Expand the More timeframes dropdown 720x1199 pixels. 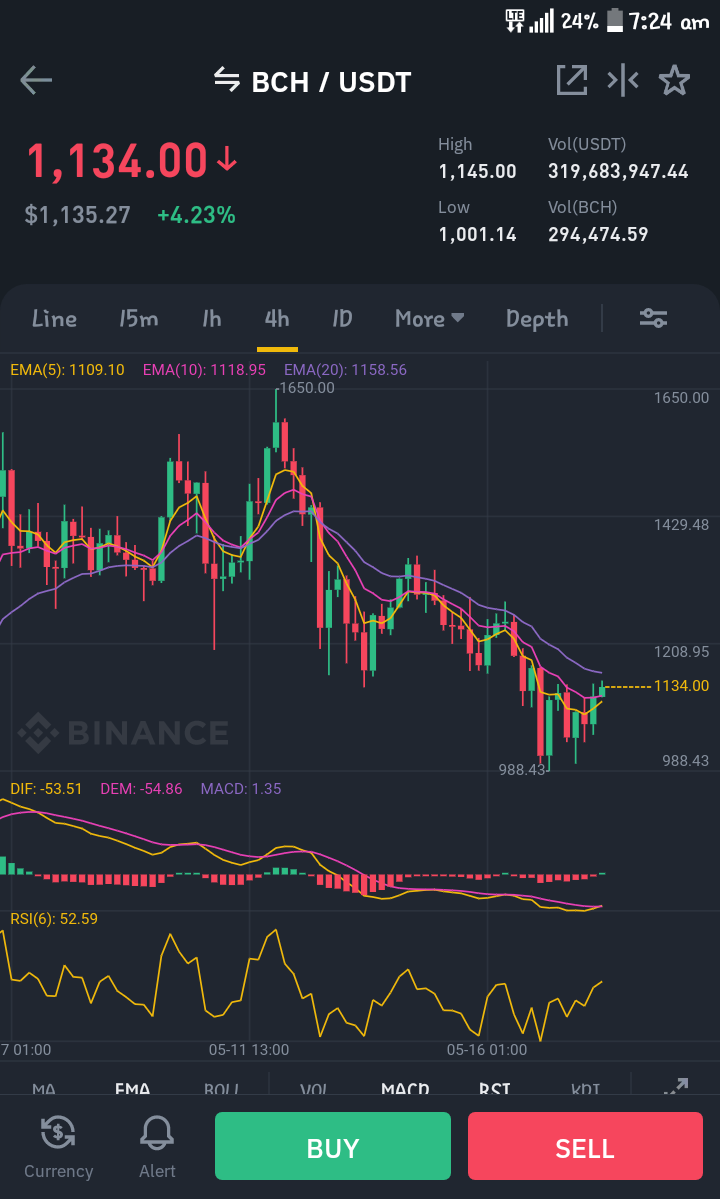430,318
